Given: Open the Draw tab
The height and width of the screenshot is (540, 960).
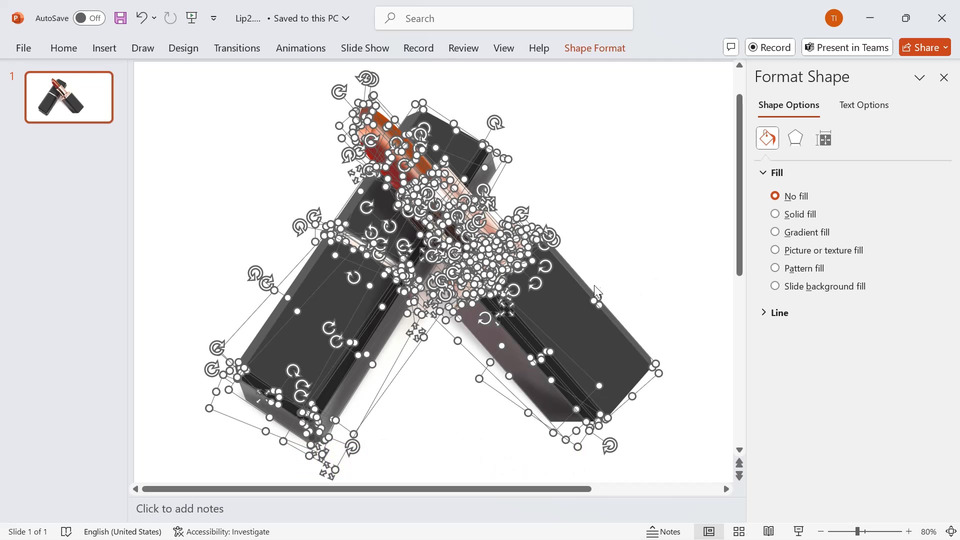Looking at the screenshot, I should 143,48.
